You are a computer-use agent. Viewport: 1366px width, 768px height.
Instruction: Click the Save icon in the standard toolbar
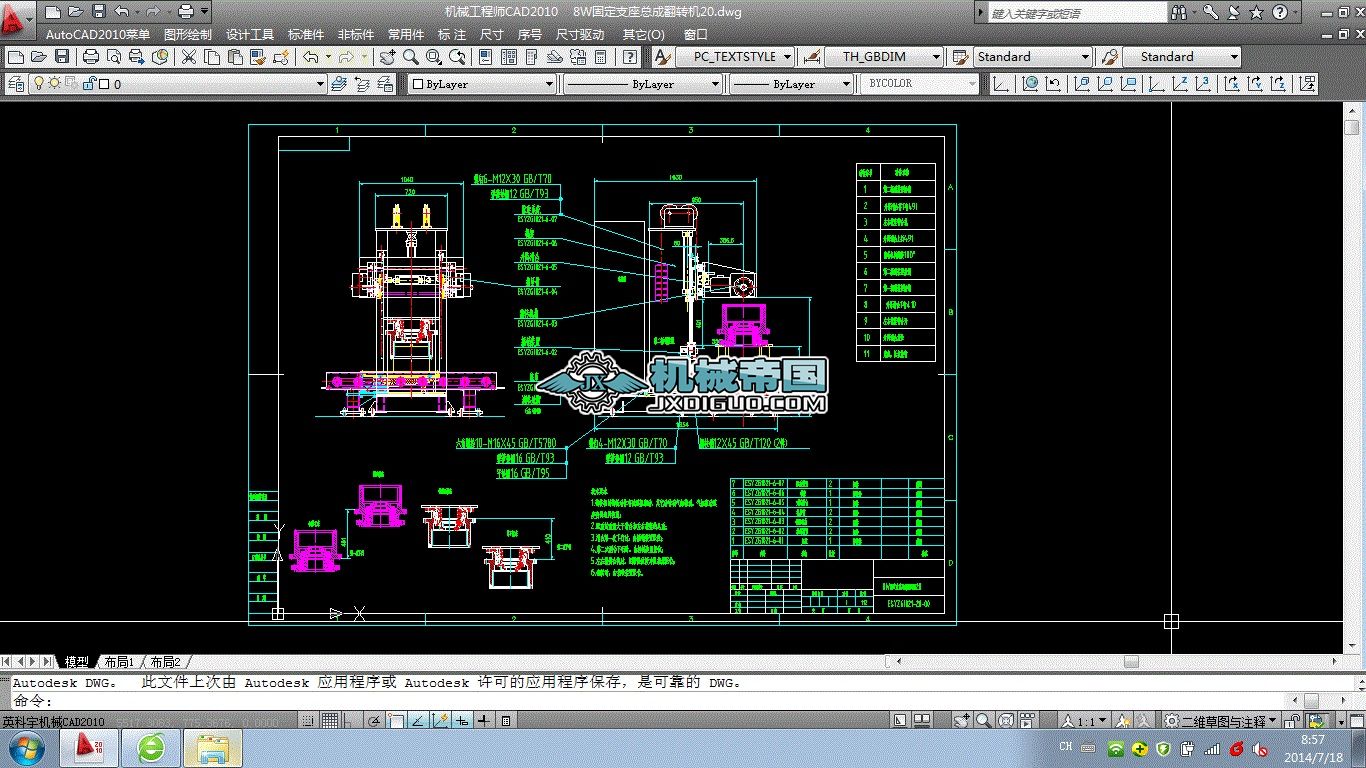pos(62,57)
